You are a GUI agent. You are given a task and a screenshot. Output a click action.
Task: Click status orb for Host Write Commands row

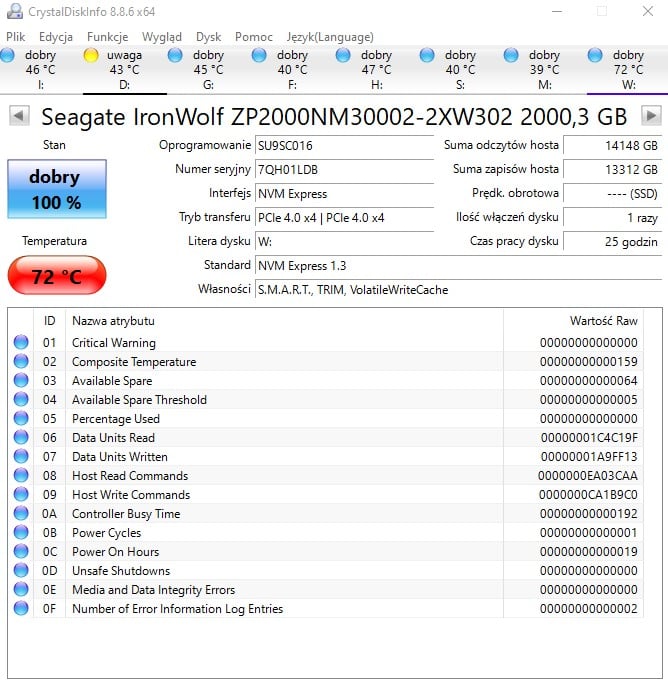[21, 495]
